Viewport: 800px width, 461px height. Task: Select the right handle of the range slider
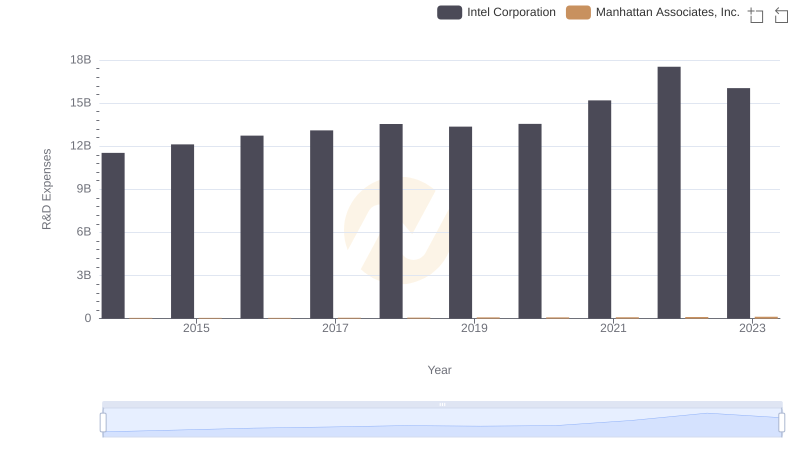[782, 423]
